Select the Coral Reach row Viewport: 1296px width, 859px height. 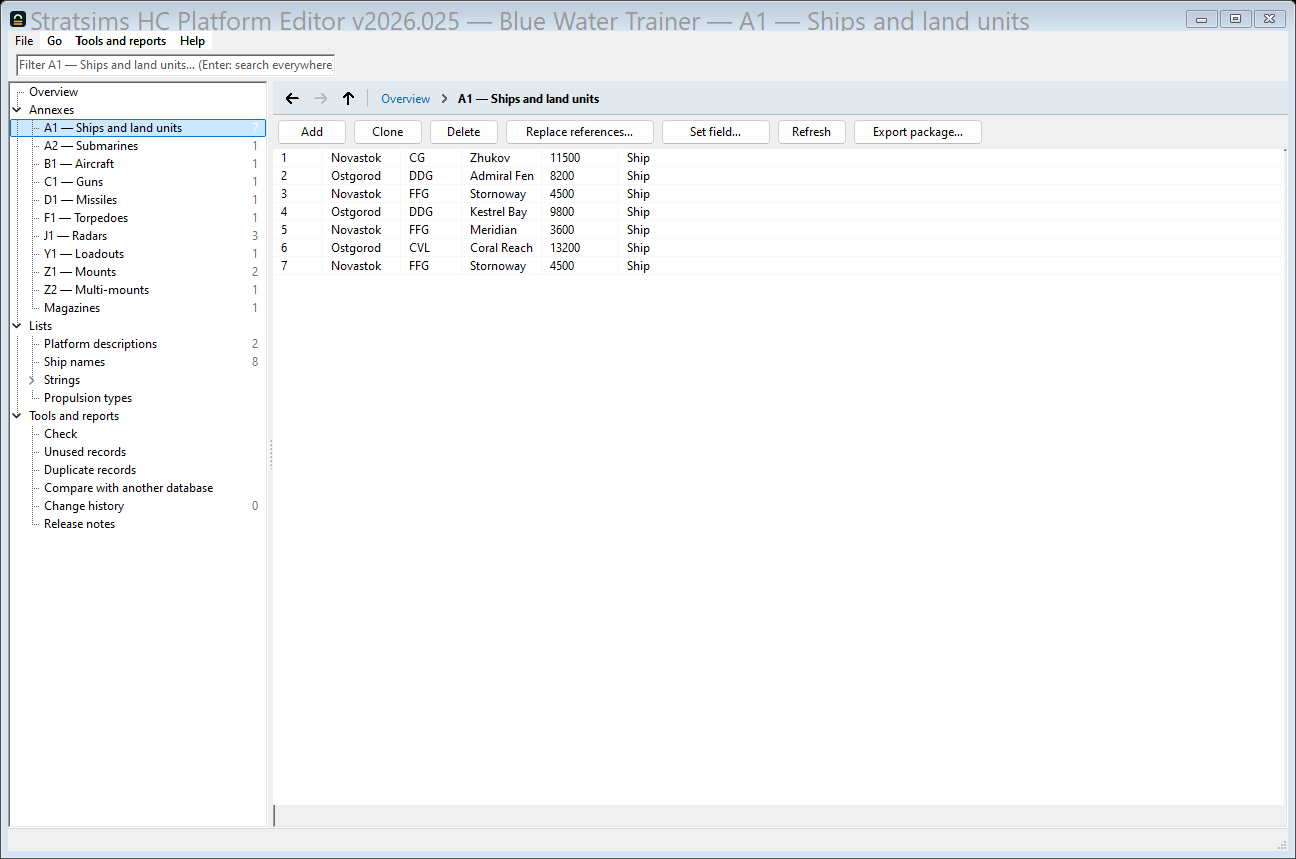click(x=779, y=248)
